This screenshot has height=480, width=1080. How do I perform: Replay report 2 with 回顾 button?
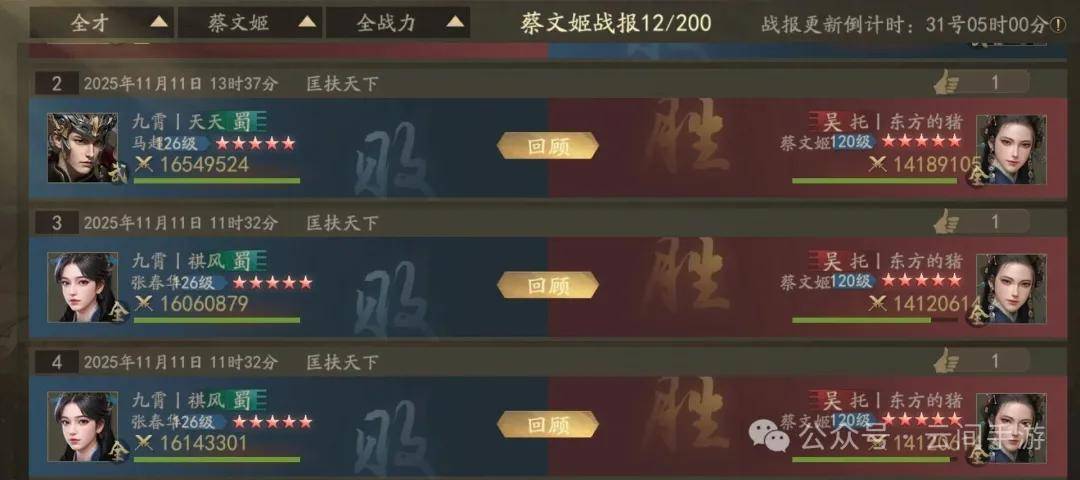coord(548,146)
